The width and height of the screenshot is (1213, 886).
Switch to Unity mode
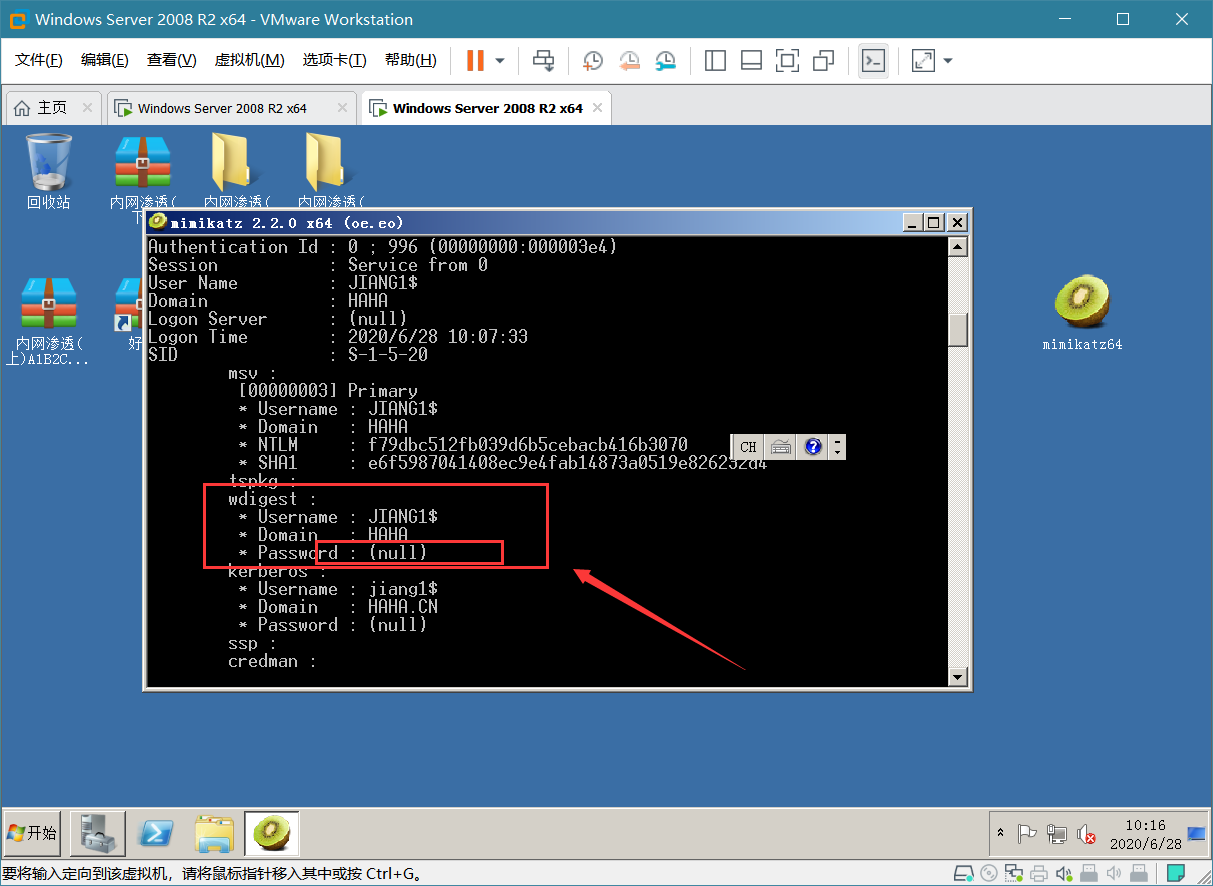(823, 61)
